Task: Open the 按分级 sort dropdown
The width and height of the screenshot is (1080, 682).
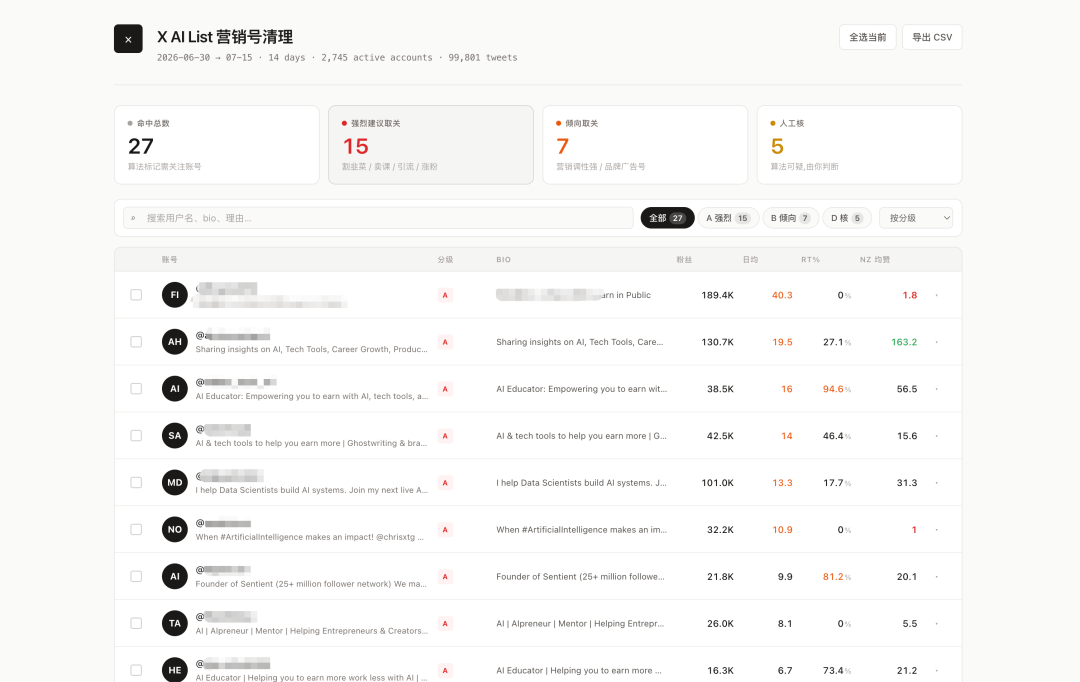Action: [916, 218]
